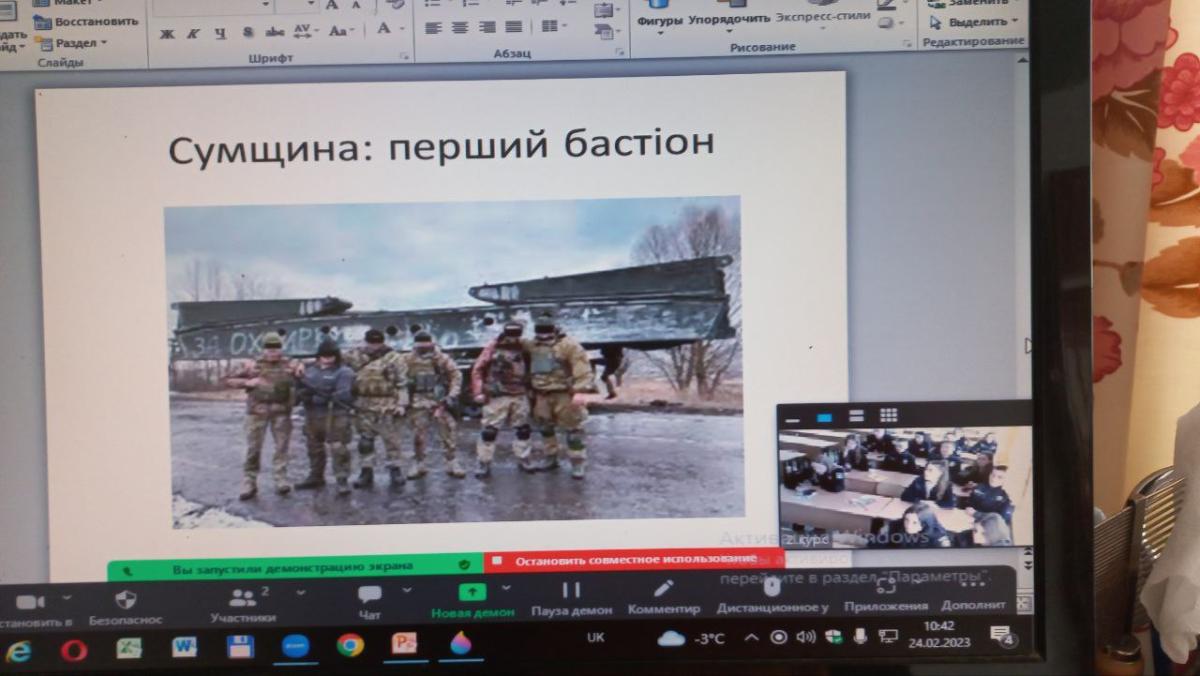
Task: Toggle italic text formatting
Action: (193, 32)
